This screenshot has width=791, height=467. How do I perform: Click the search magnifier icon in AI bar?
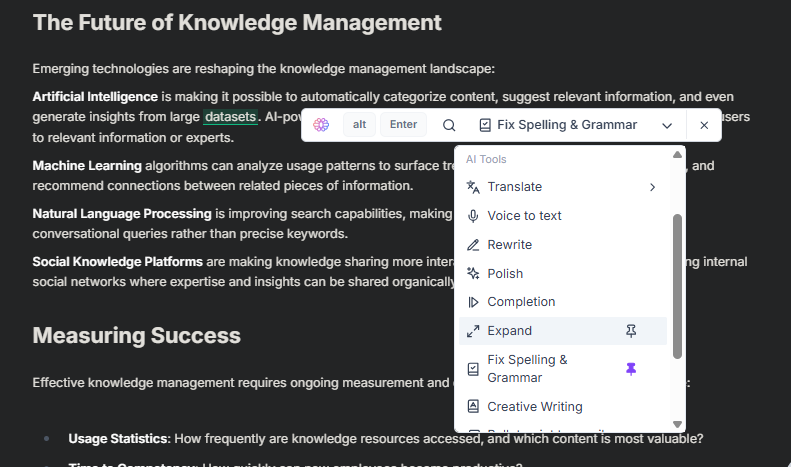click(449, 125)
